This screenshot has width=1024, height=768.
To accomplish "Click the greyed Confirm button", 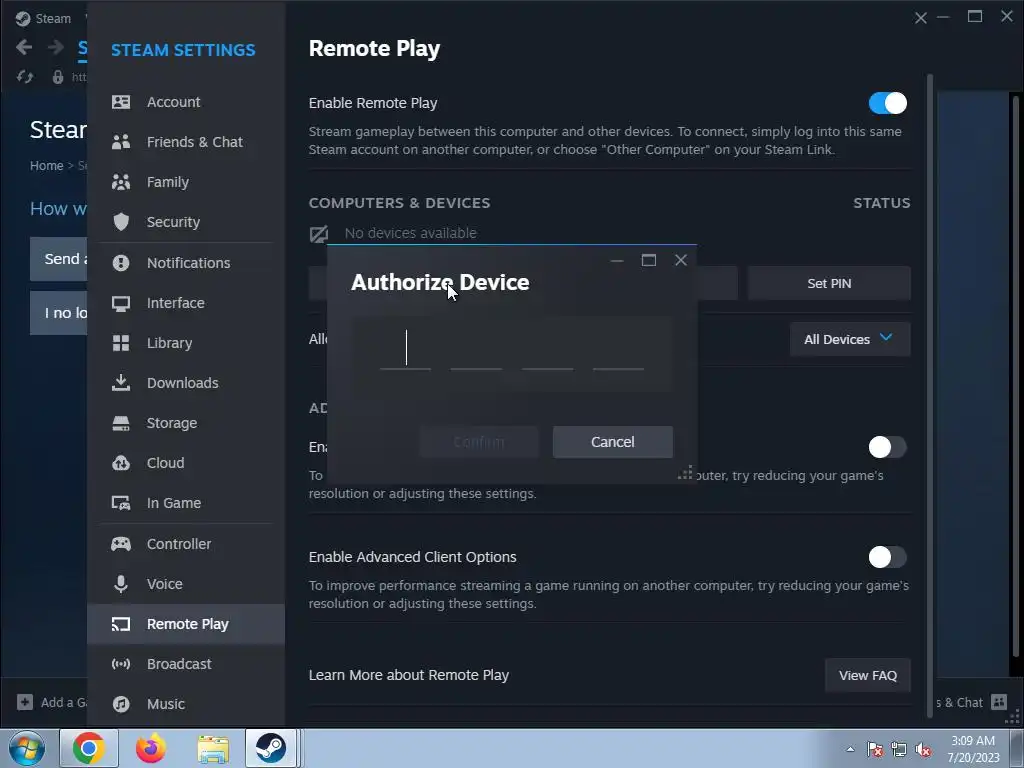I will click(479, 442).
